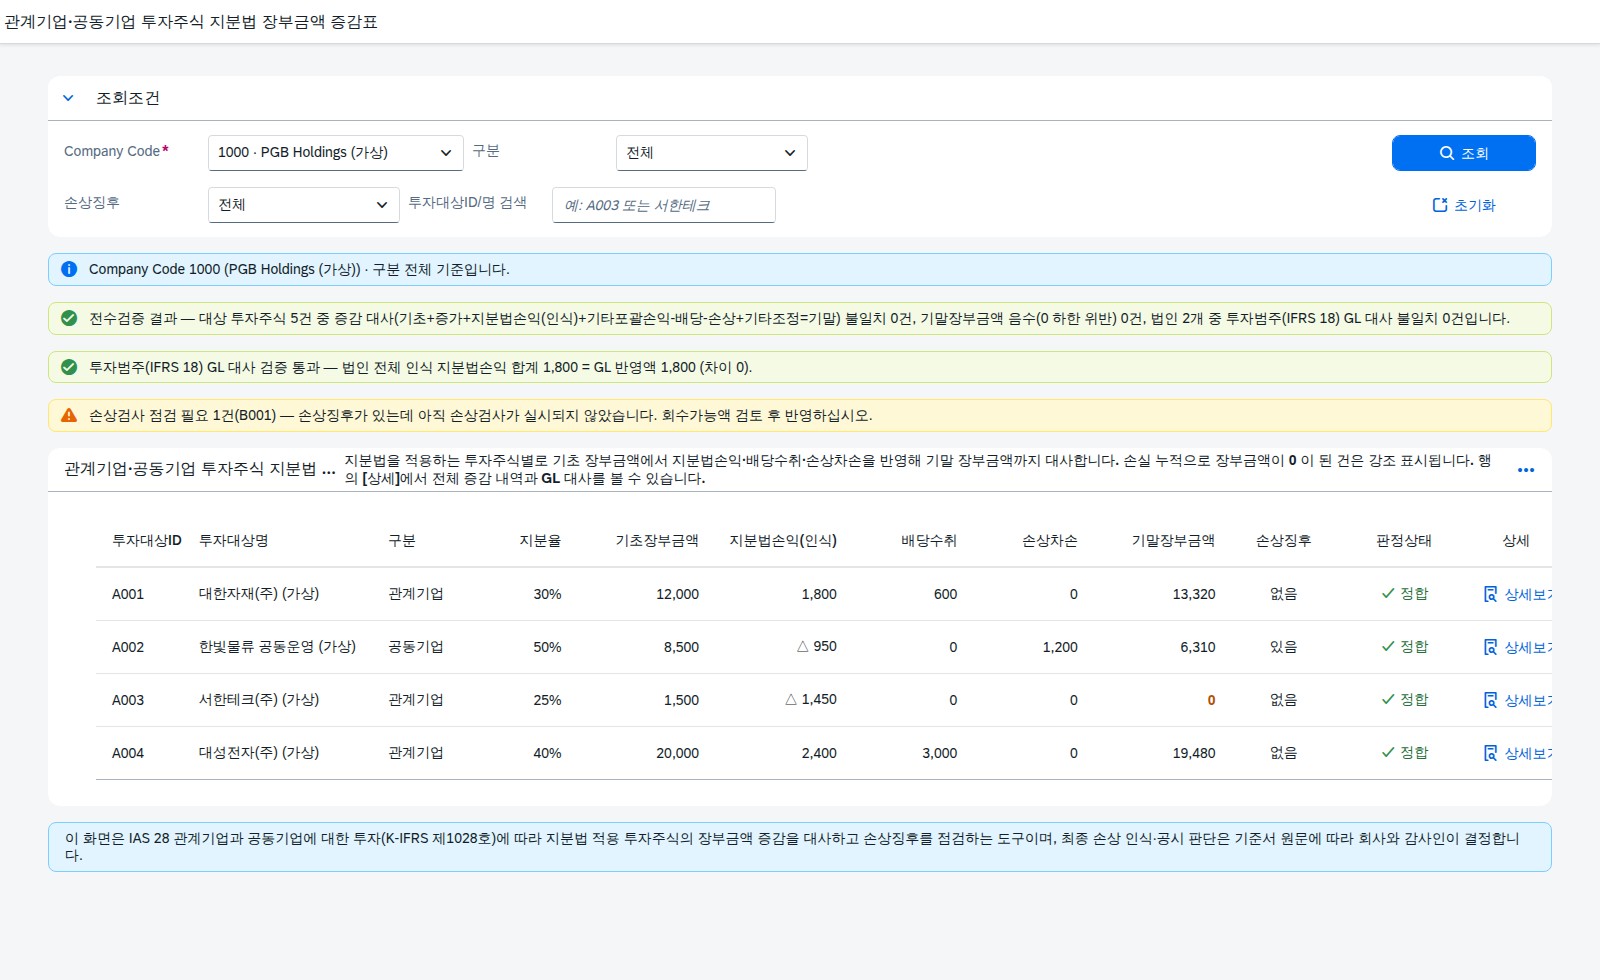Click the 정합 status check for A004
Image resolution: width=1600 pixels, height=980 pixels.
coord(1404,753)
